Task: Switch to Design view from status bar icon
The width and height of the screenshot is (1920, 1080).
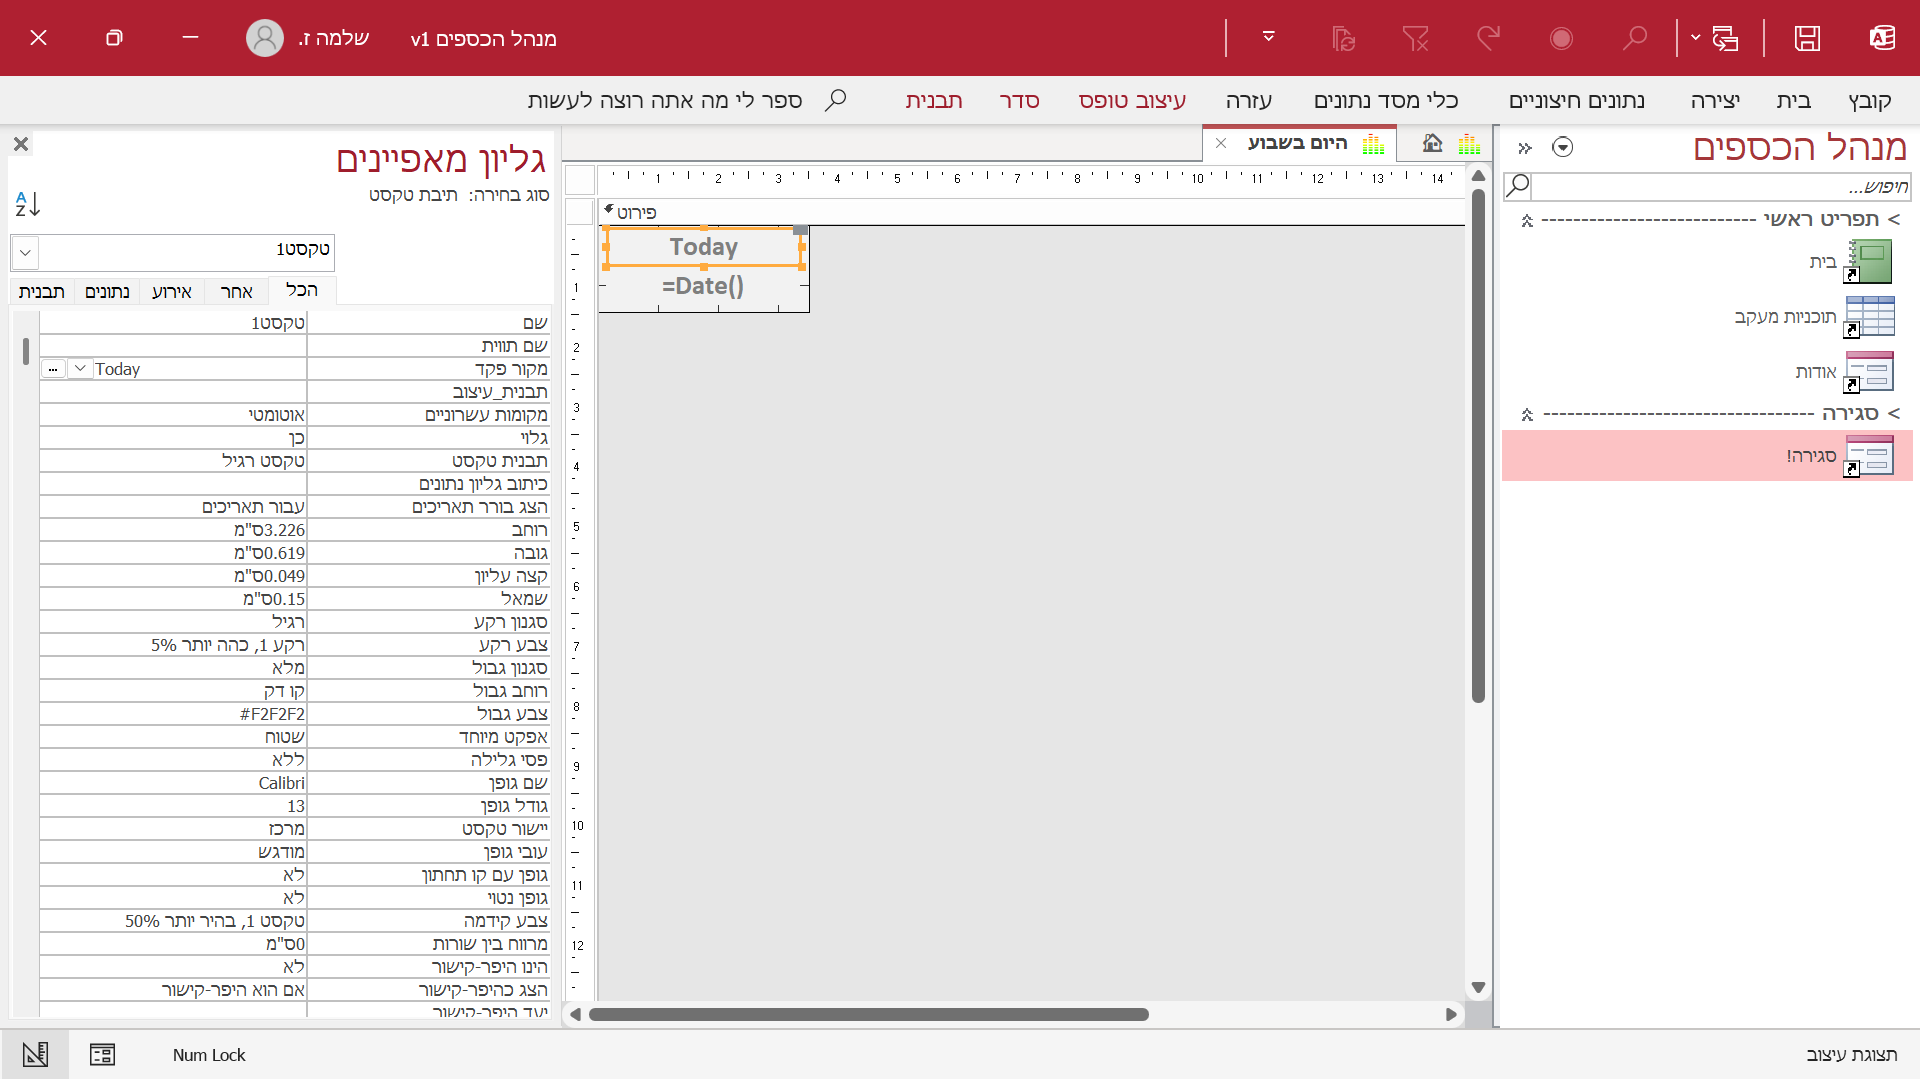Action: pyautogui.click(x=35, y=1055)
